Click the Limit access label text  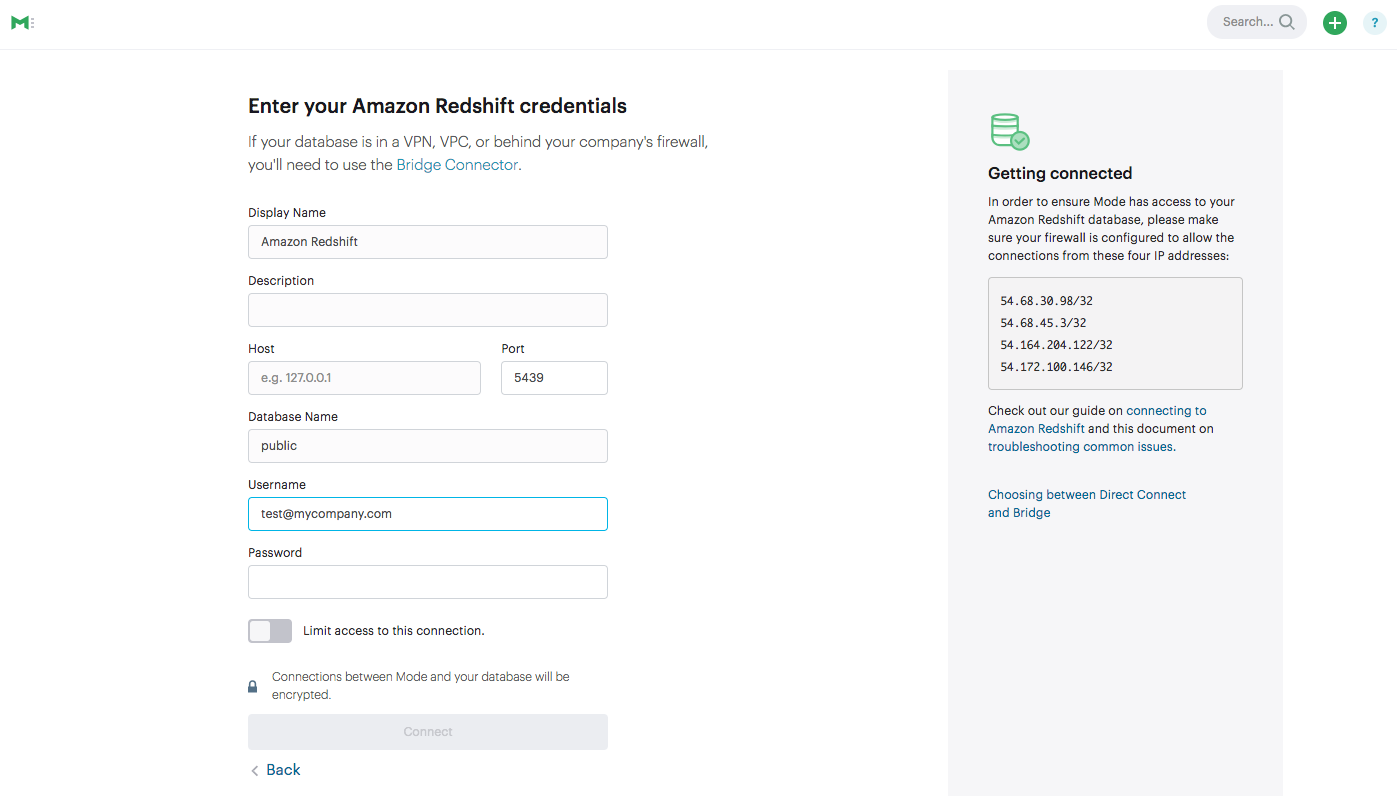[x=393, y=631]
